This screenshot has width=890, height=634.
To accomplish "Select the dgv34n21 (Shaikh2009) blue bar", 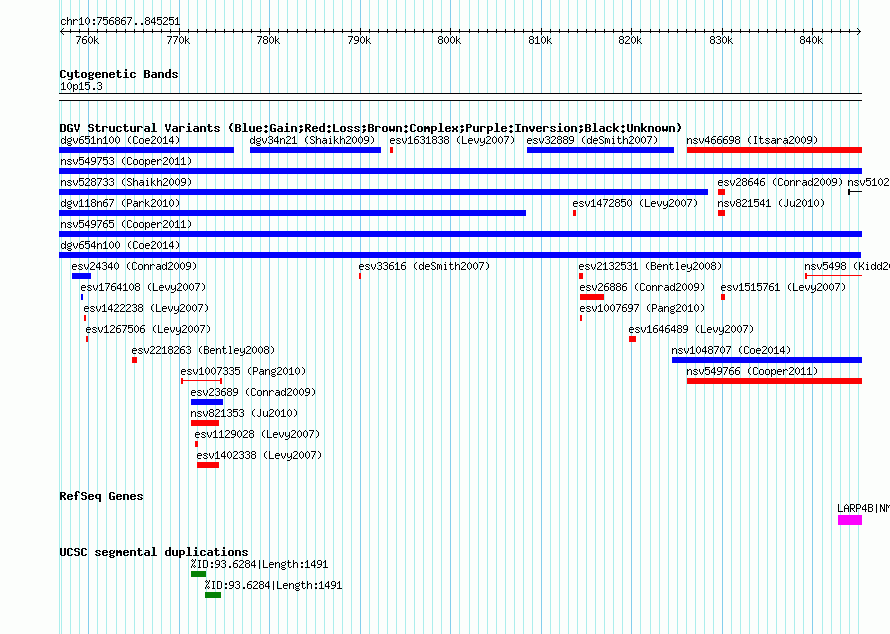I will click(x=315, y=150).
